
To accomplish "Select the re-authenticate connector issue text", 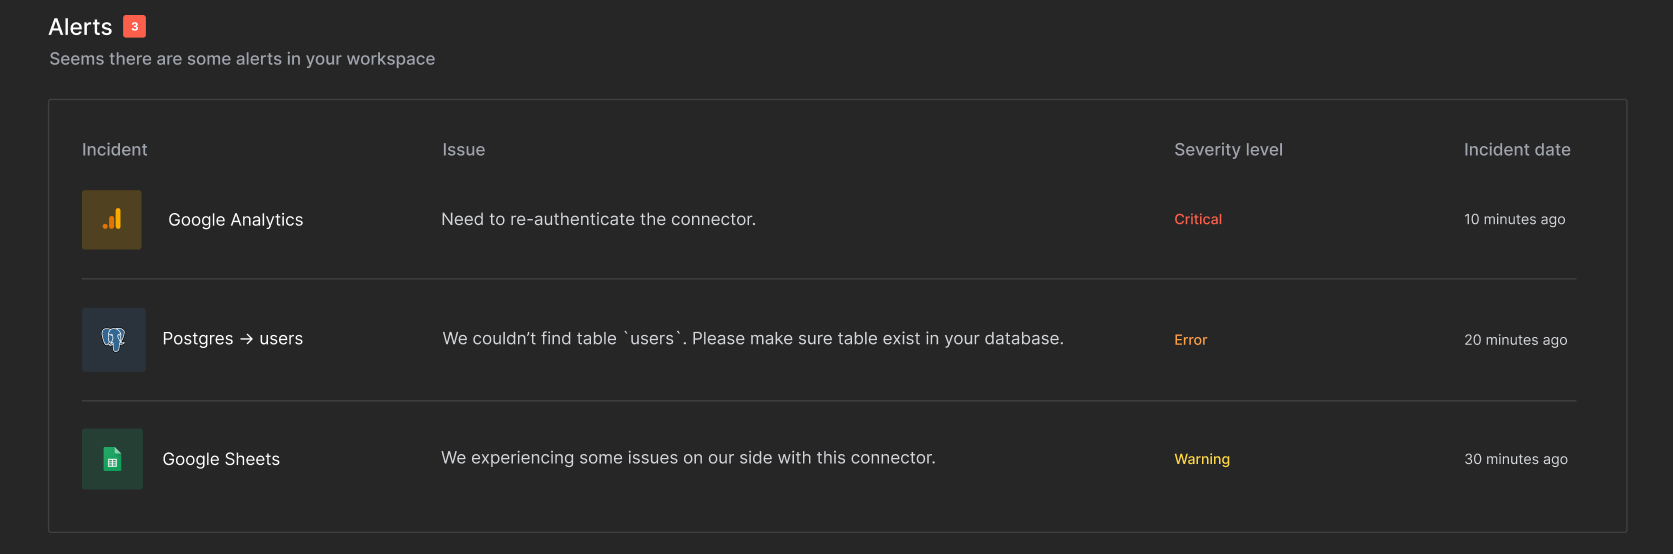I will [x=598, y=219].
